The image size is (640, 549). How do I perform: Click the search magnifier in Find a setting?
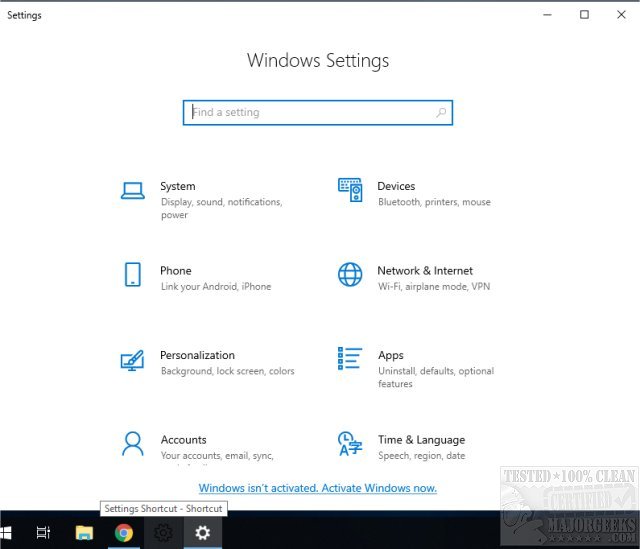click(441, 113)
